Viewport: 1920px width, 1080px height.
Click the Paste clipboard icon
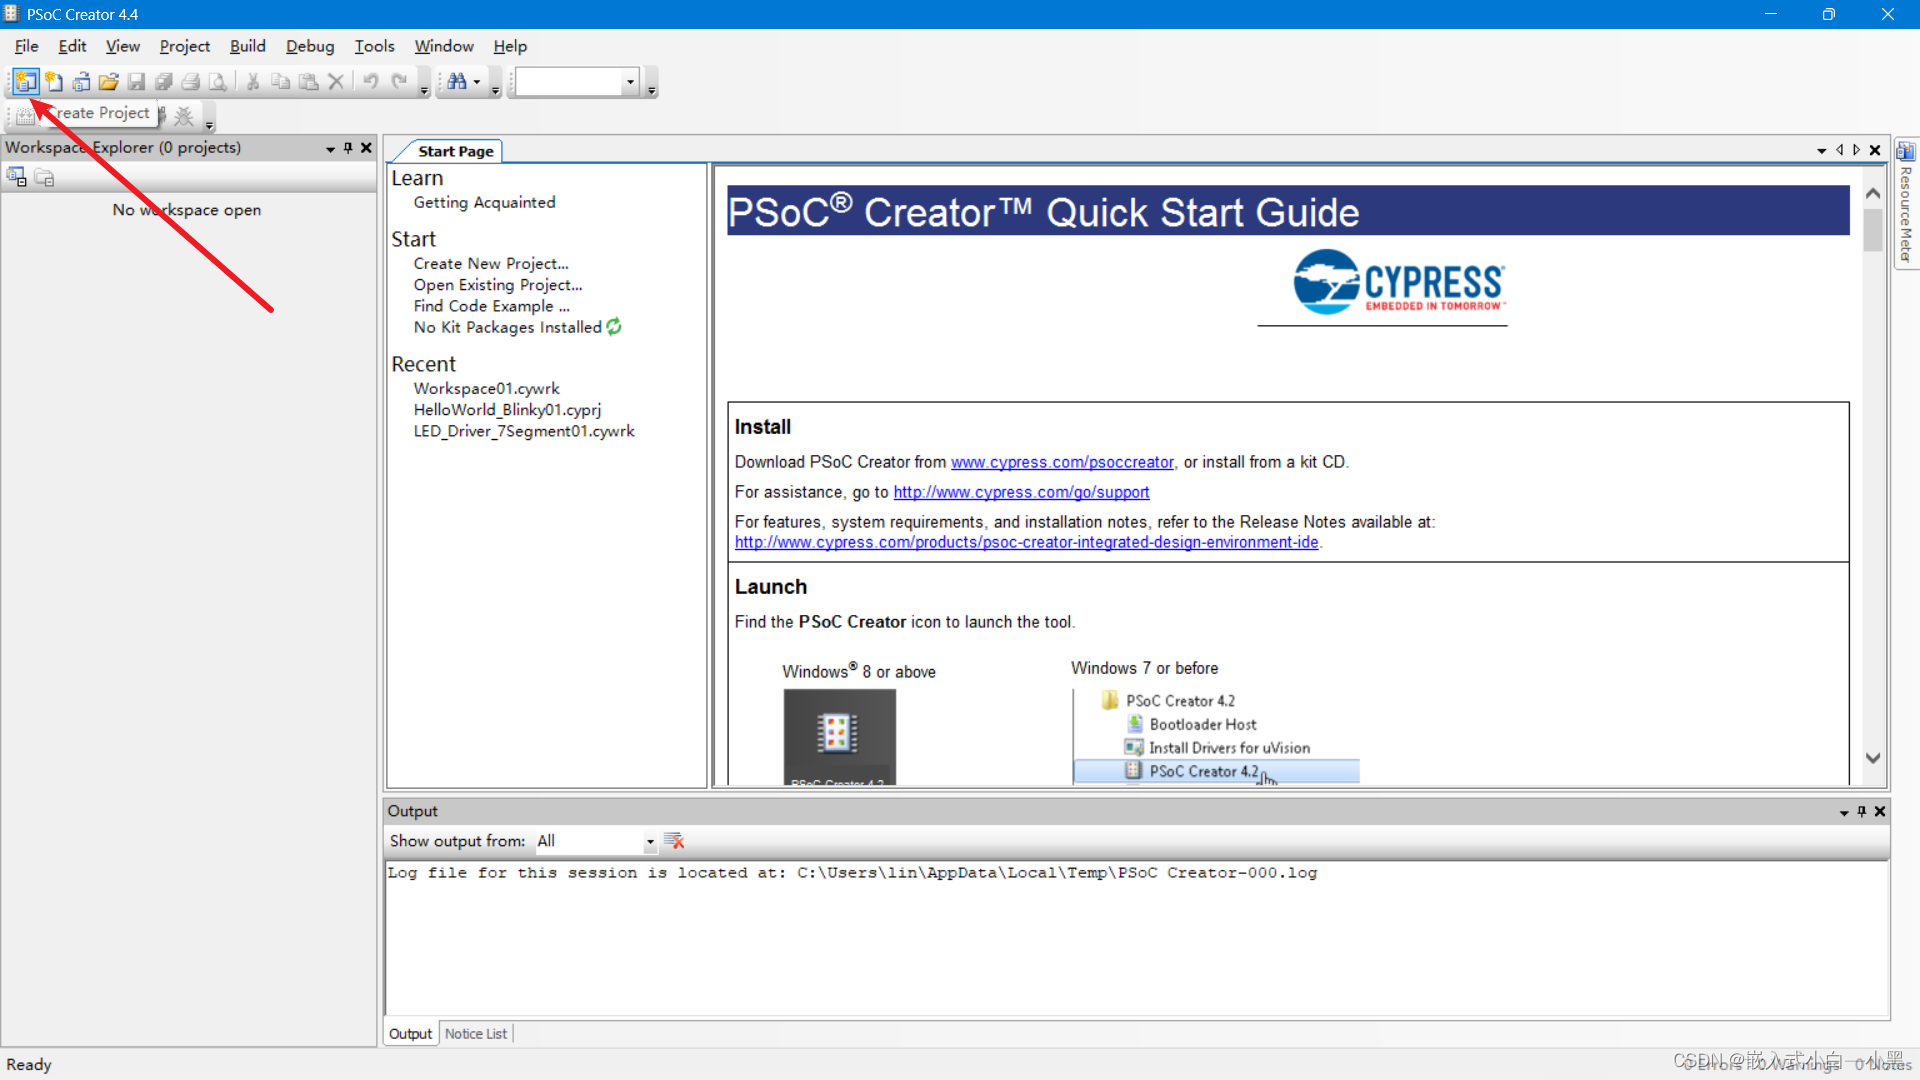coord(309,82)
